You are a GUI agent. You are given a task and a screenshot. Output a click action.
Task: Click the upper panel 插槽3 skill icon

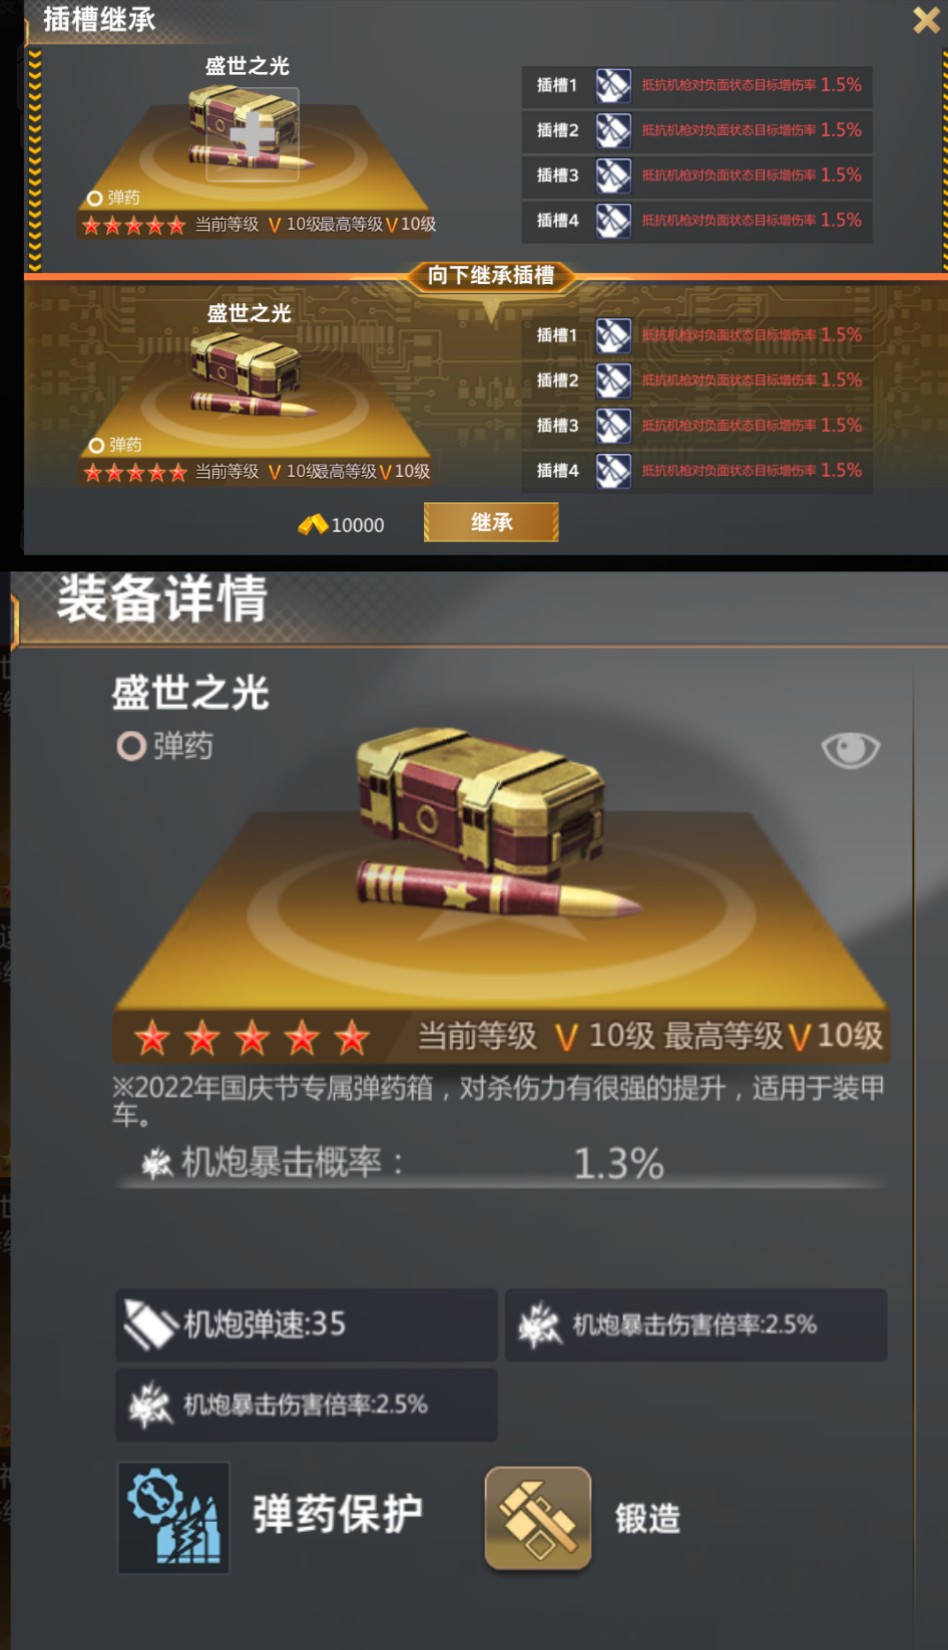[613, 175]
